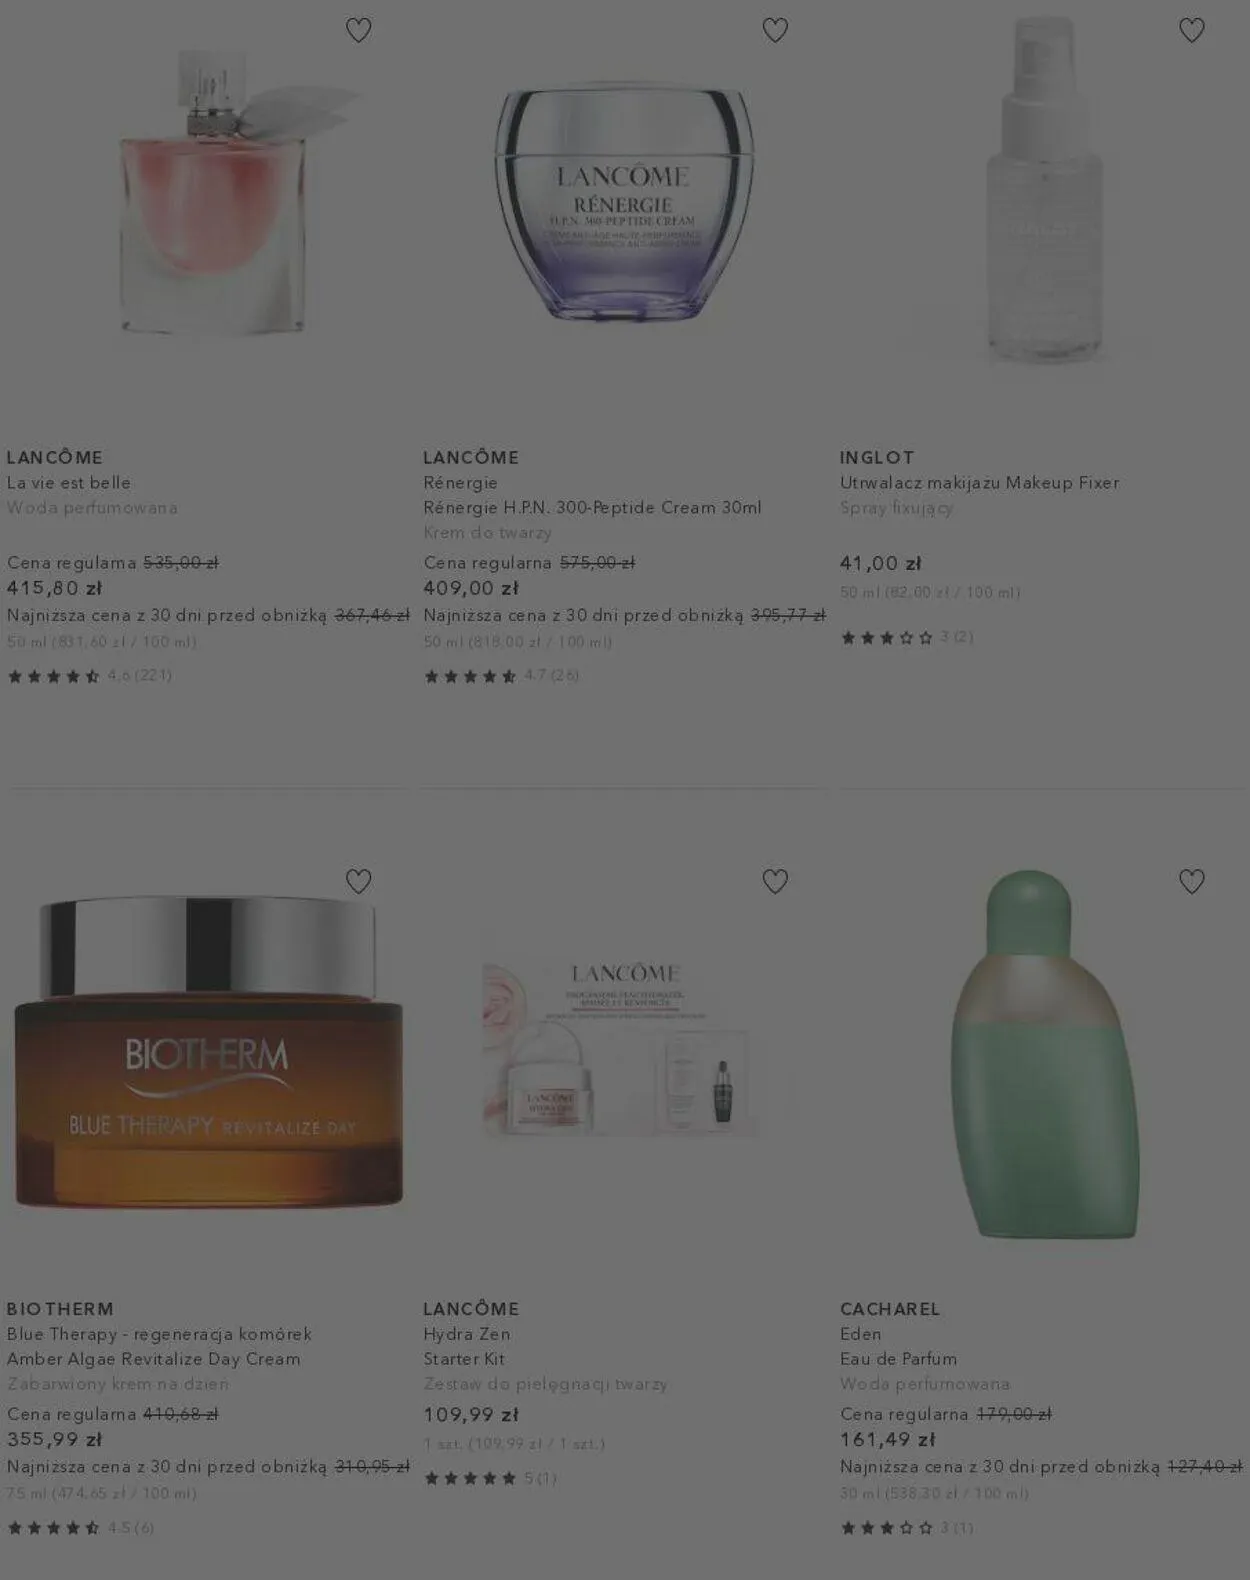View the Hydra Zen Starter Kit image
The image size is (1250, 1580).
(622, 1048)
